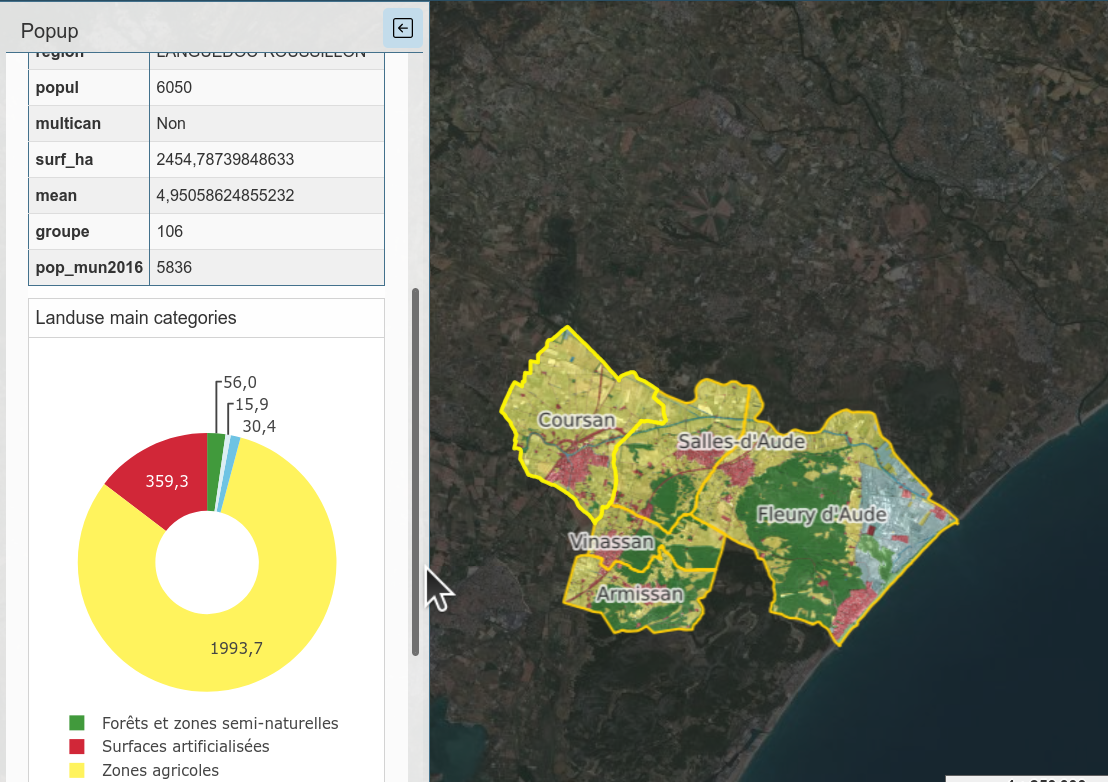Click the multican field label
The width and height of the screenshot is (1108, 782).
point(68,124)
